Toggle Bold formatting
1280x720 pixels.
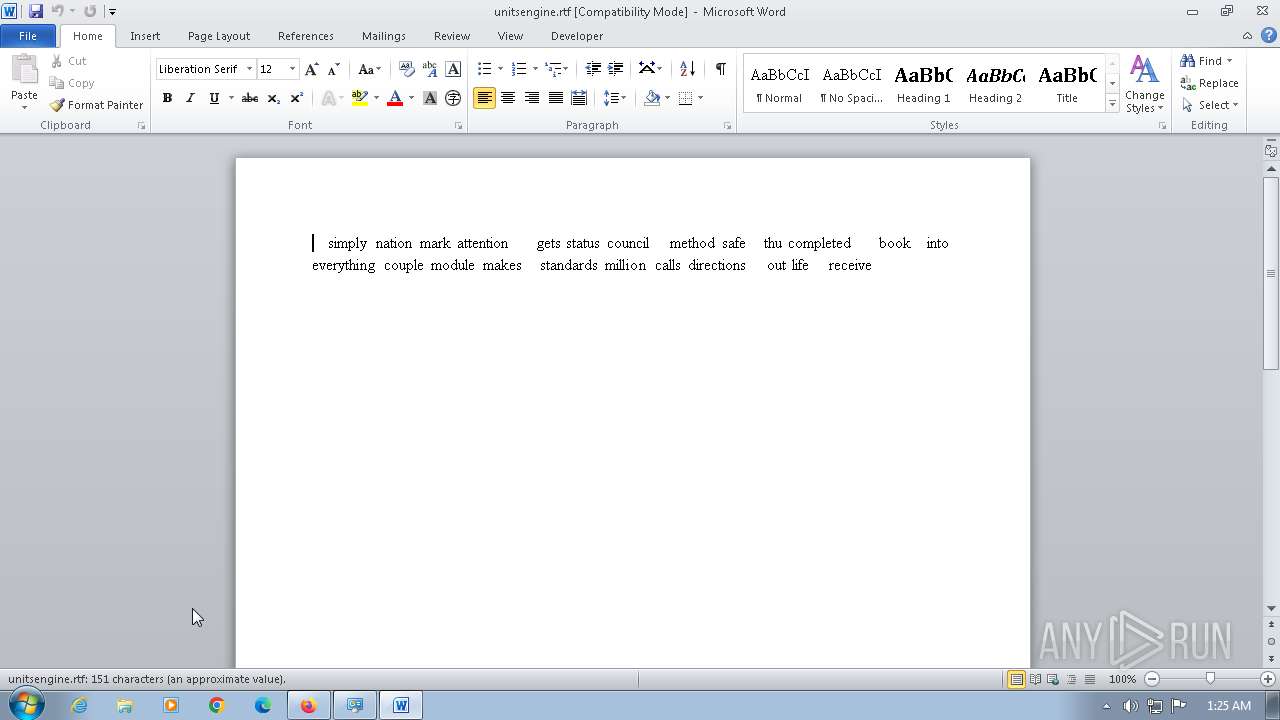coord(167,98)
